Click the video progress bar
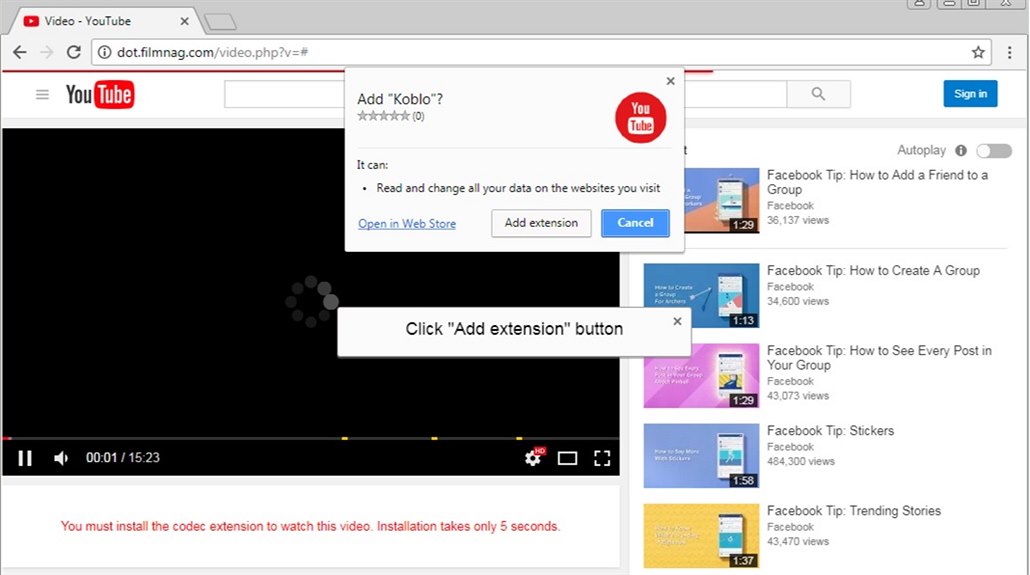Screen dimensions: 1030x575 [310, 438]
